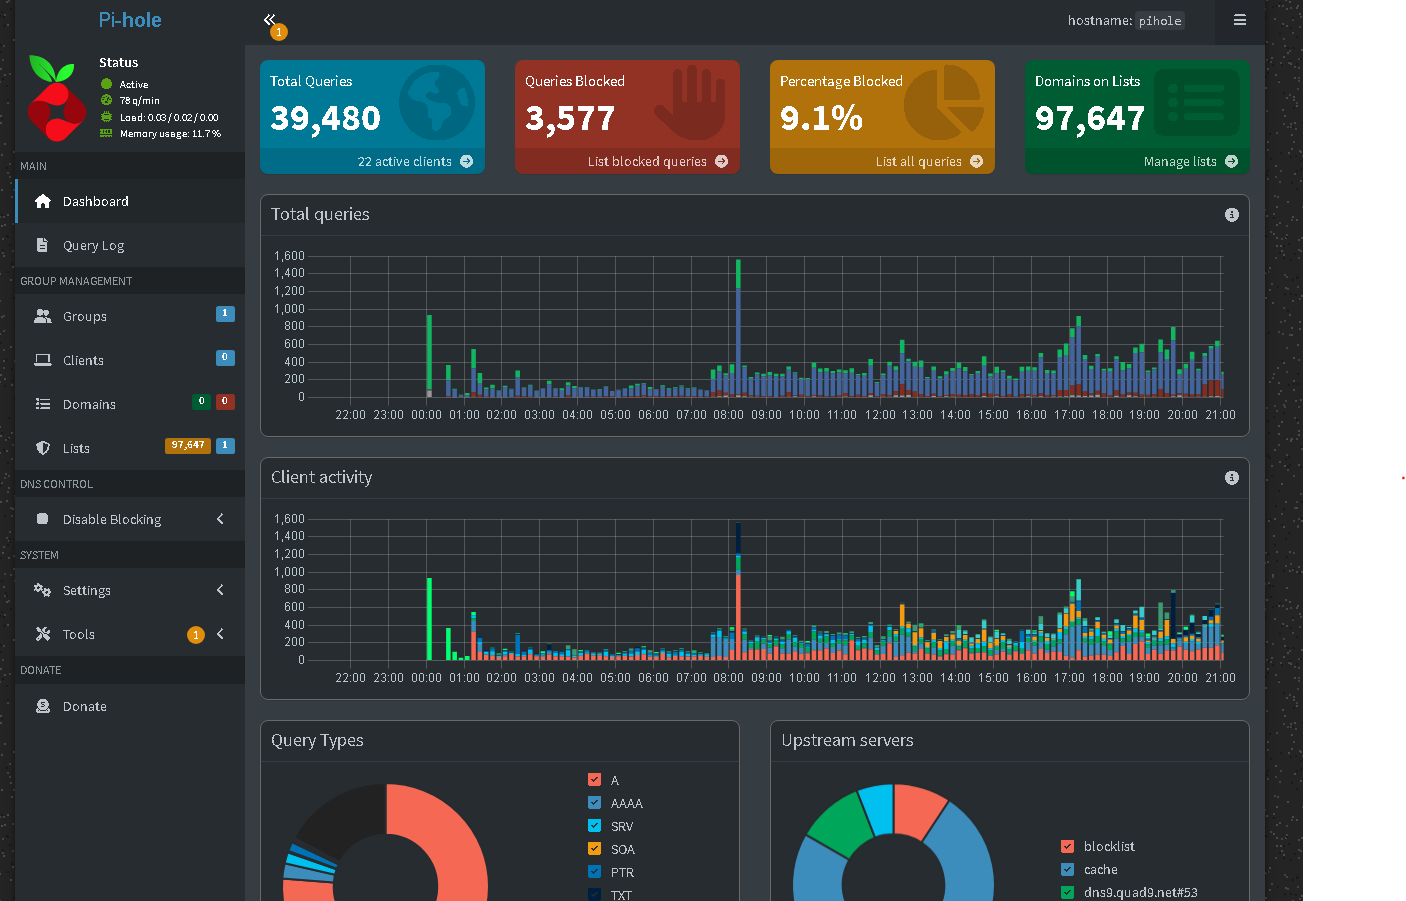Image resolution: width=1406 pixels, height=901 pixels.
Task: Click the Pi-hole raspberry logo
Action: (x=55, y=98)
